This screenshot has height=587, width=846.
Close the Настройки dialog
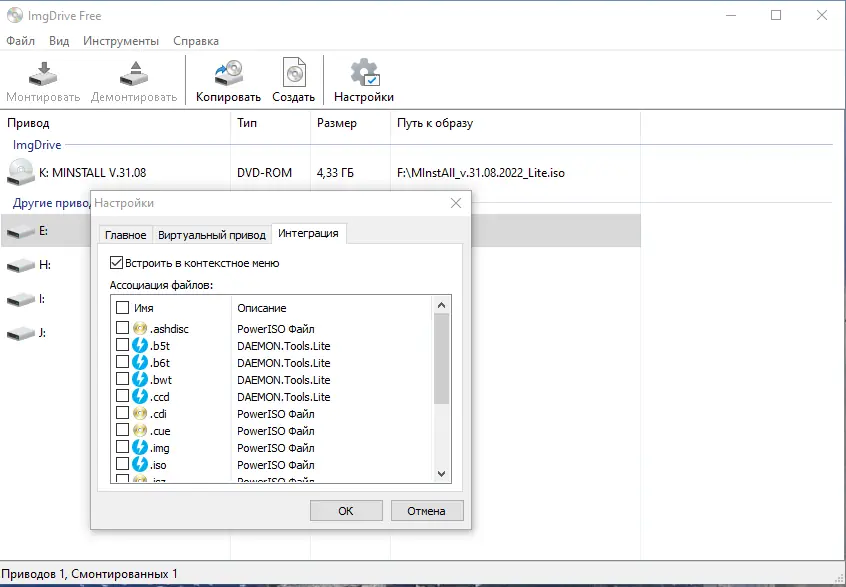(x=456, y=203)
